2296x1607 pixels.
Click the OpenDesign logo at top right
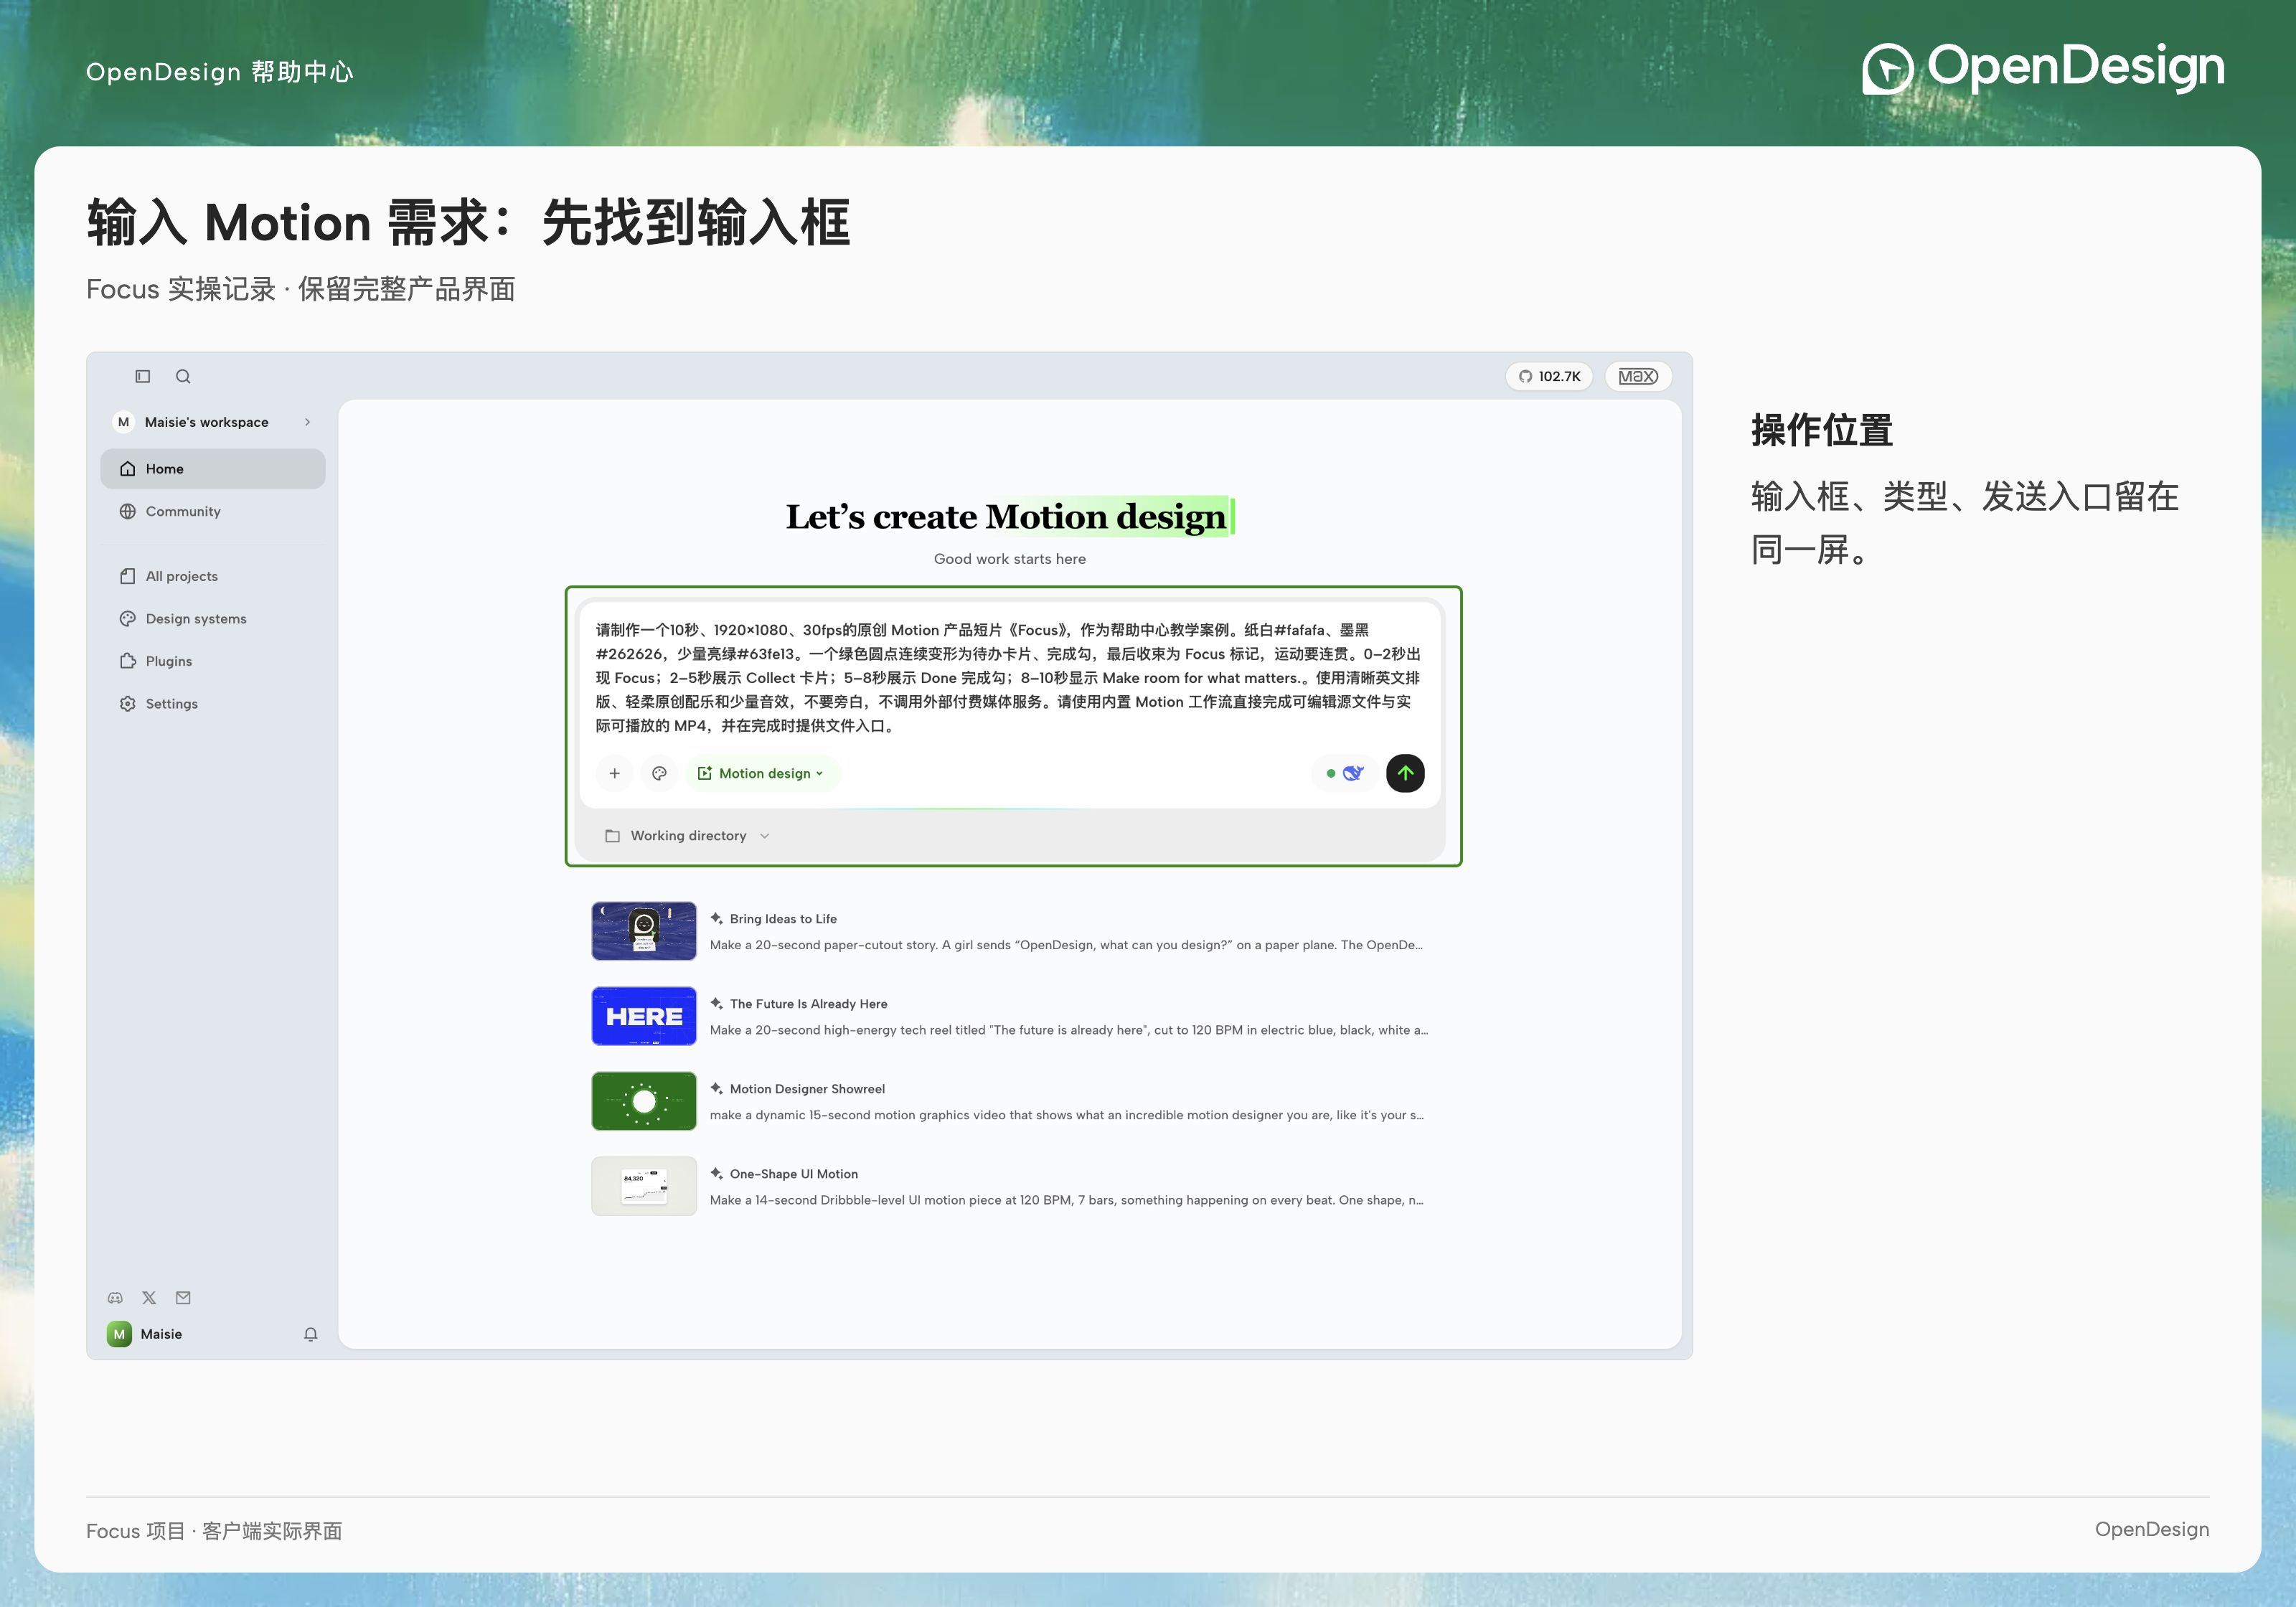pyautogui.click(x=2043, y=68)
